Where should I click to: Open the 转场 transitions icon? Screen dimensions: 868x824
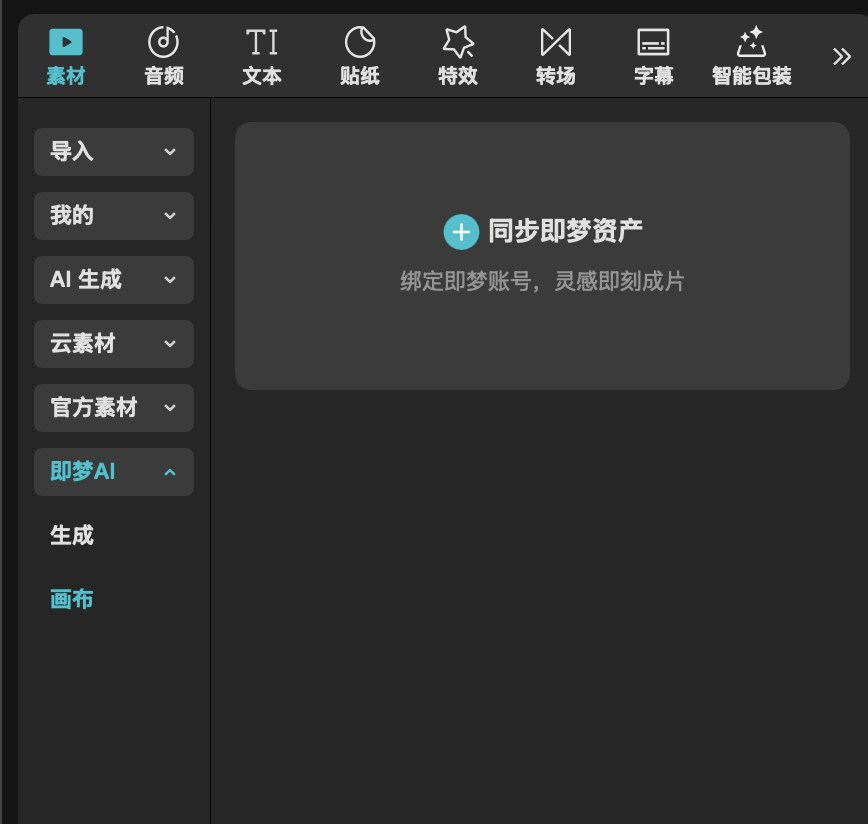[556, 43]
